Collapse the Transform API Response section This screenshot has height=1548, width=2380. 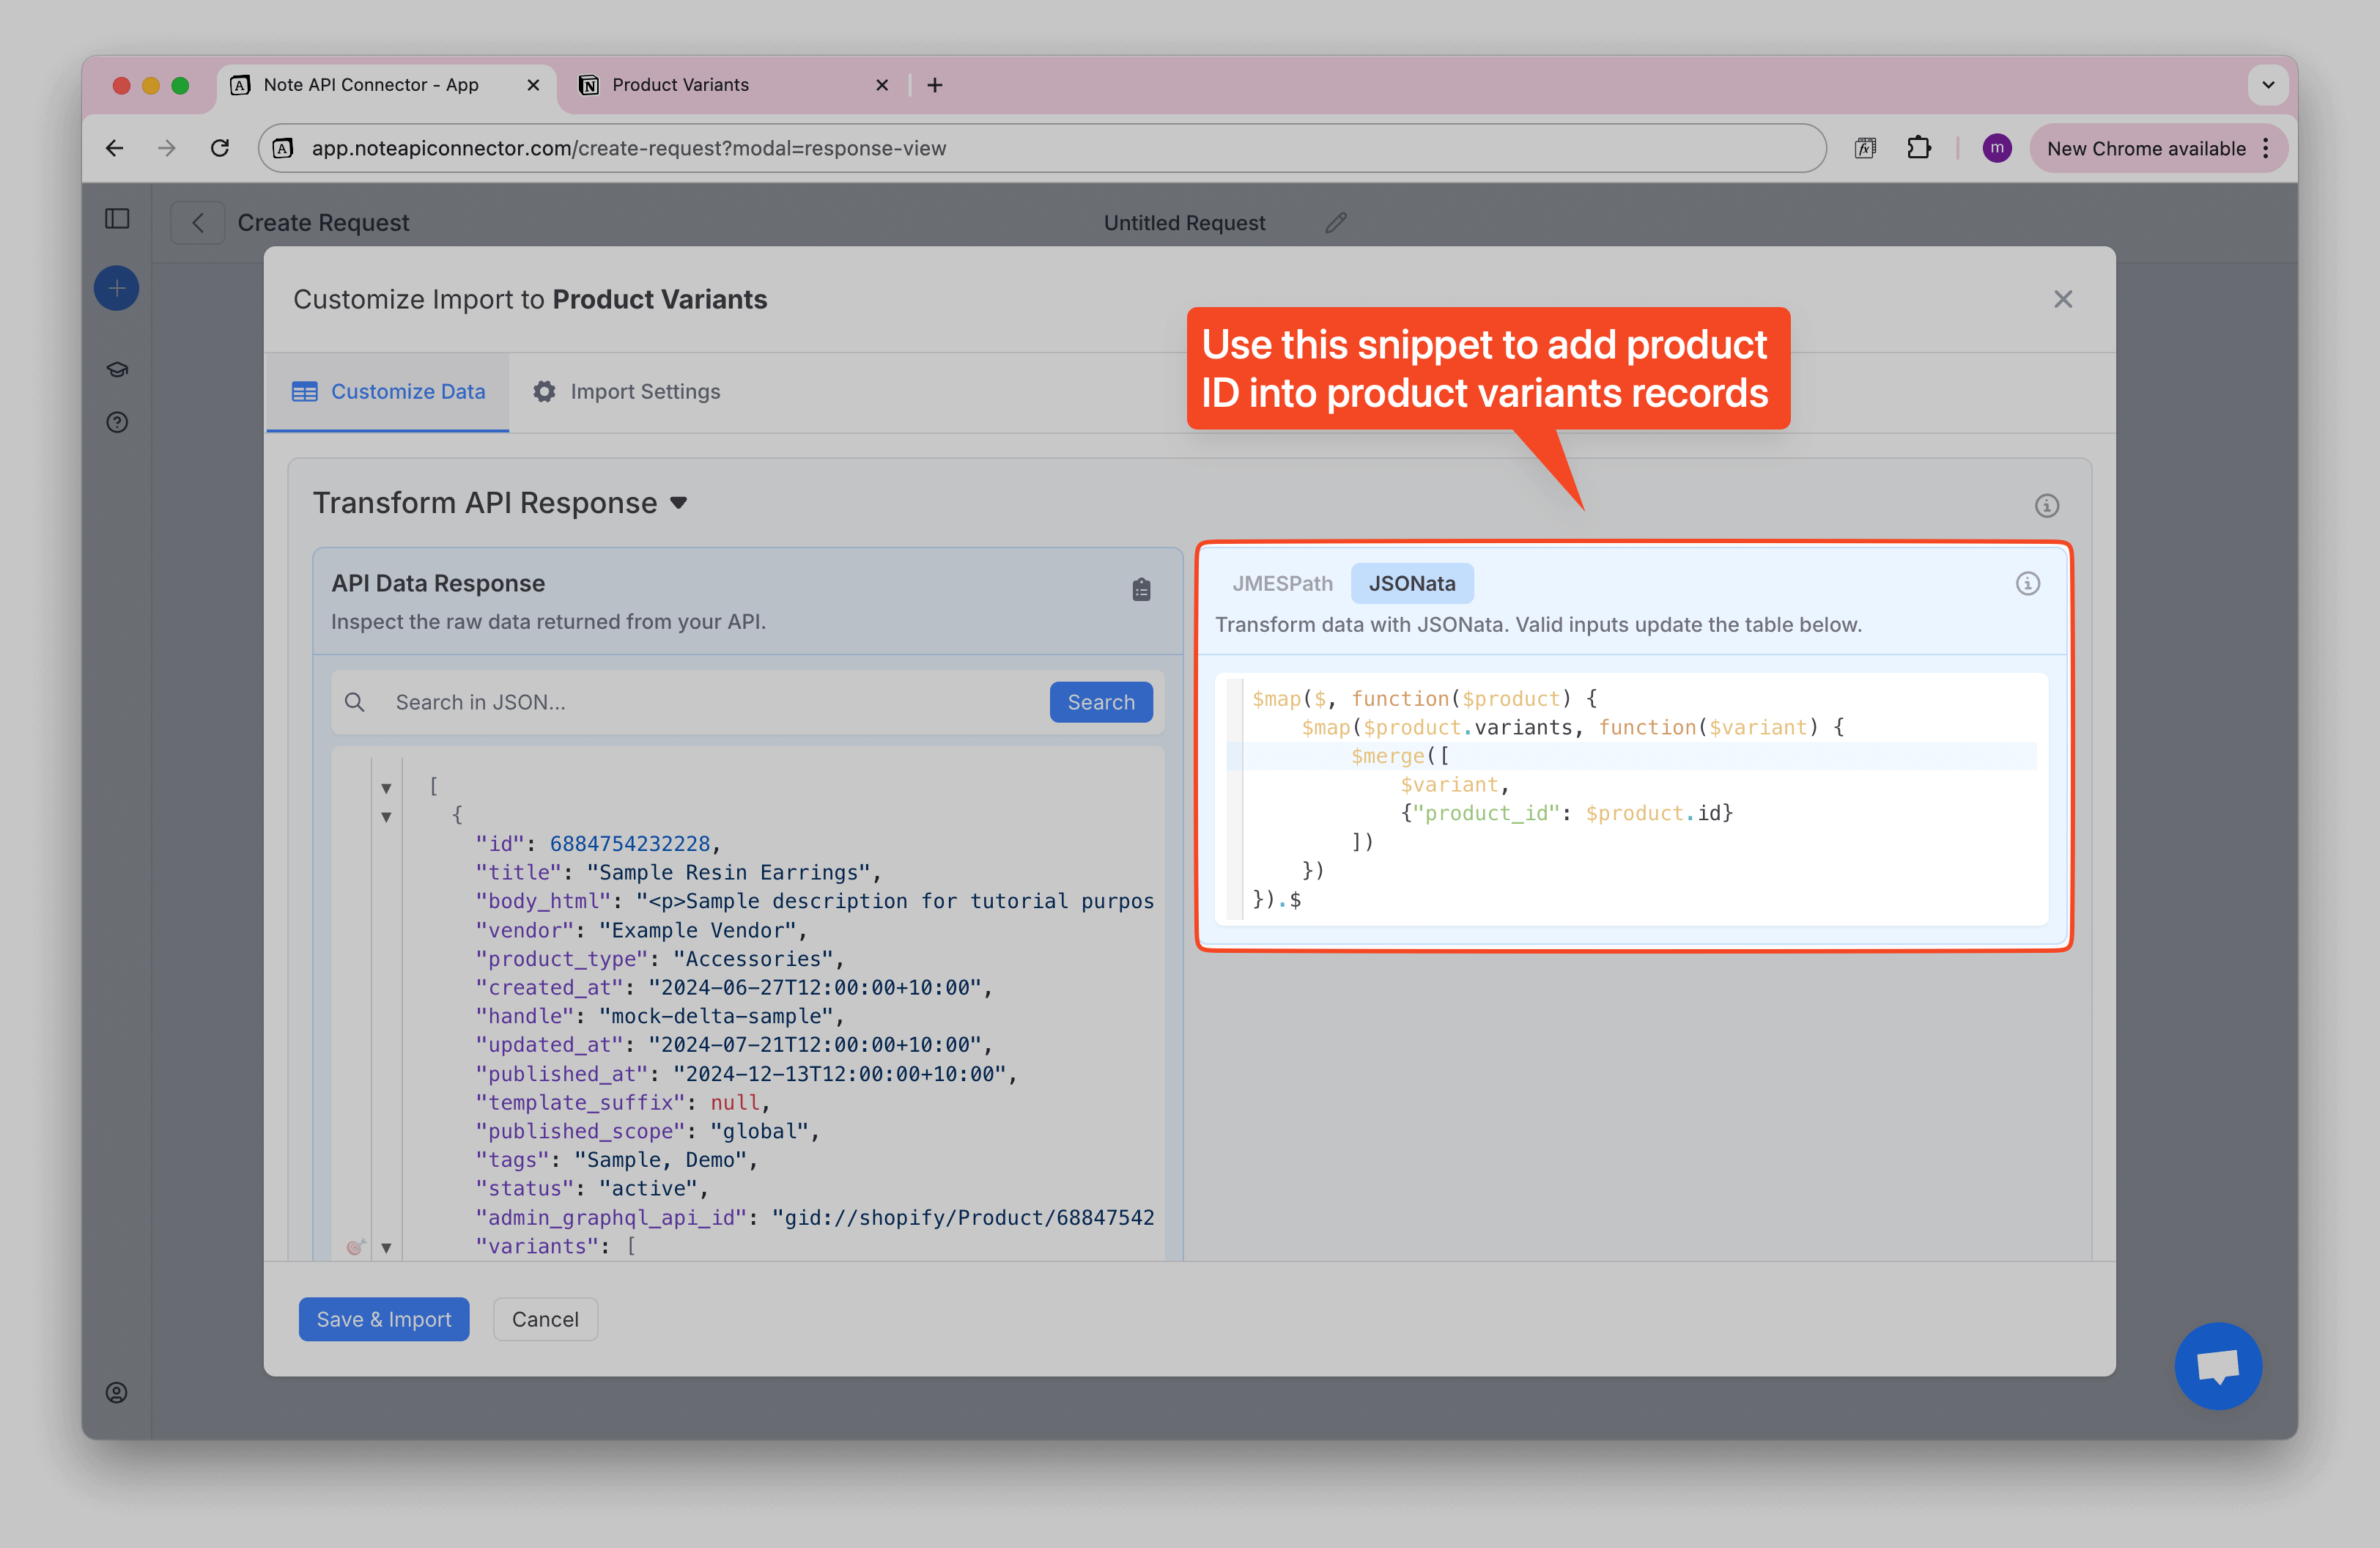(x=679, y=503)
